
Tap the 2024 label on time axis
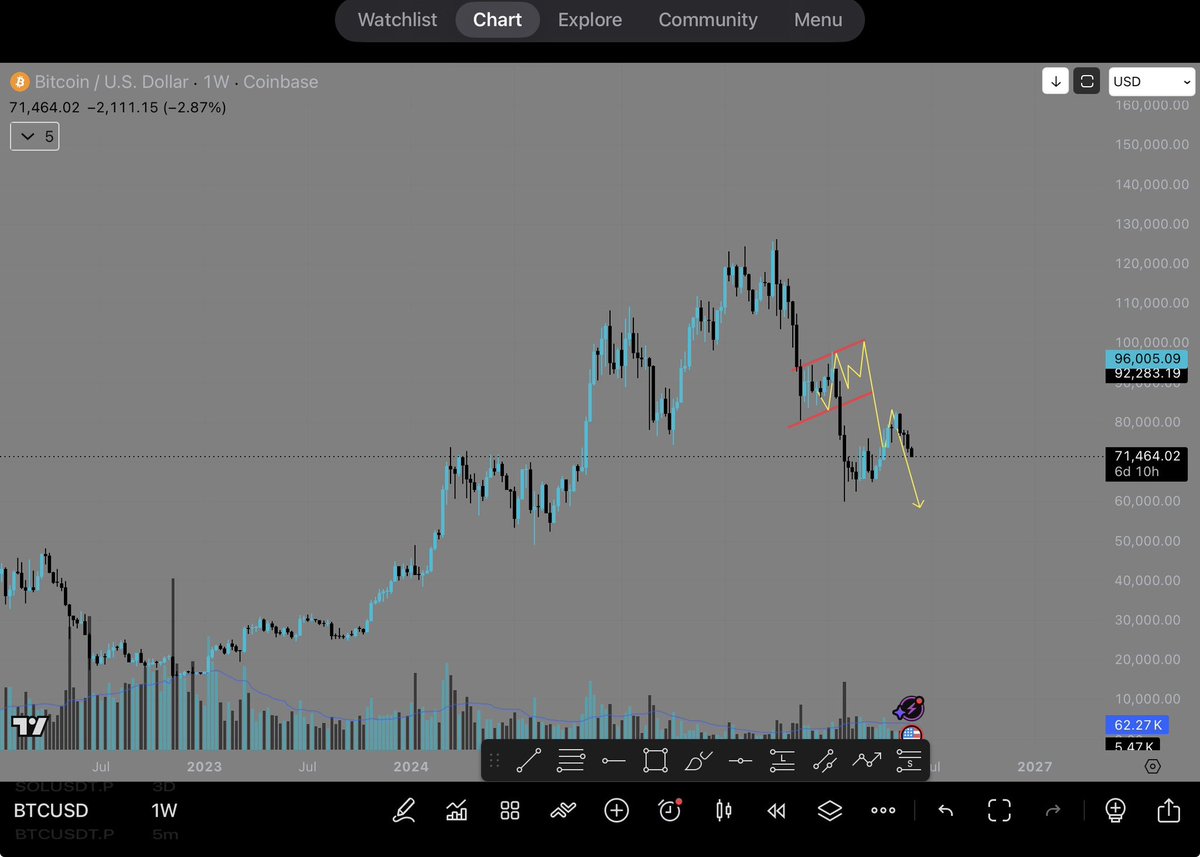coord(411,767)
